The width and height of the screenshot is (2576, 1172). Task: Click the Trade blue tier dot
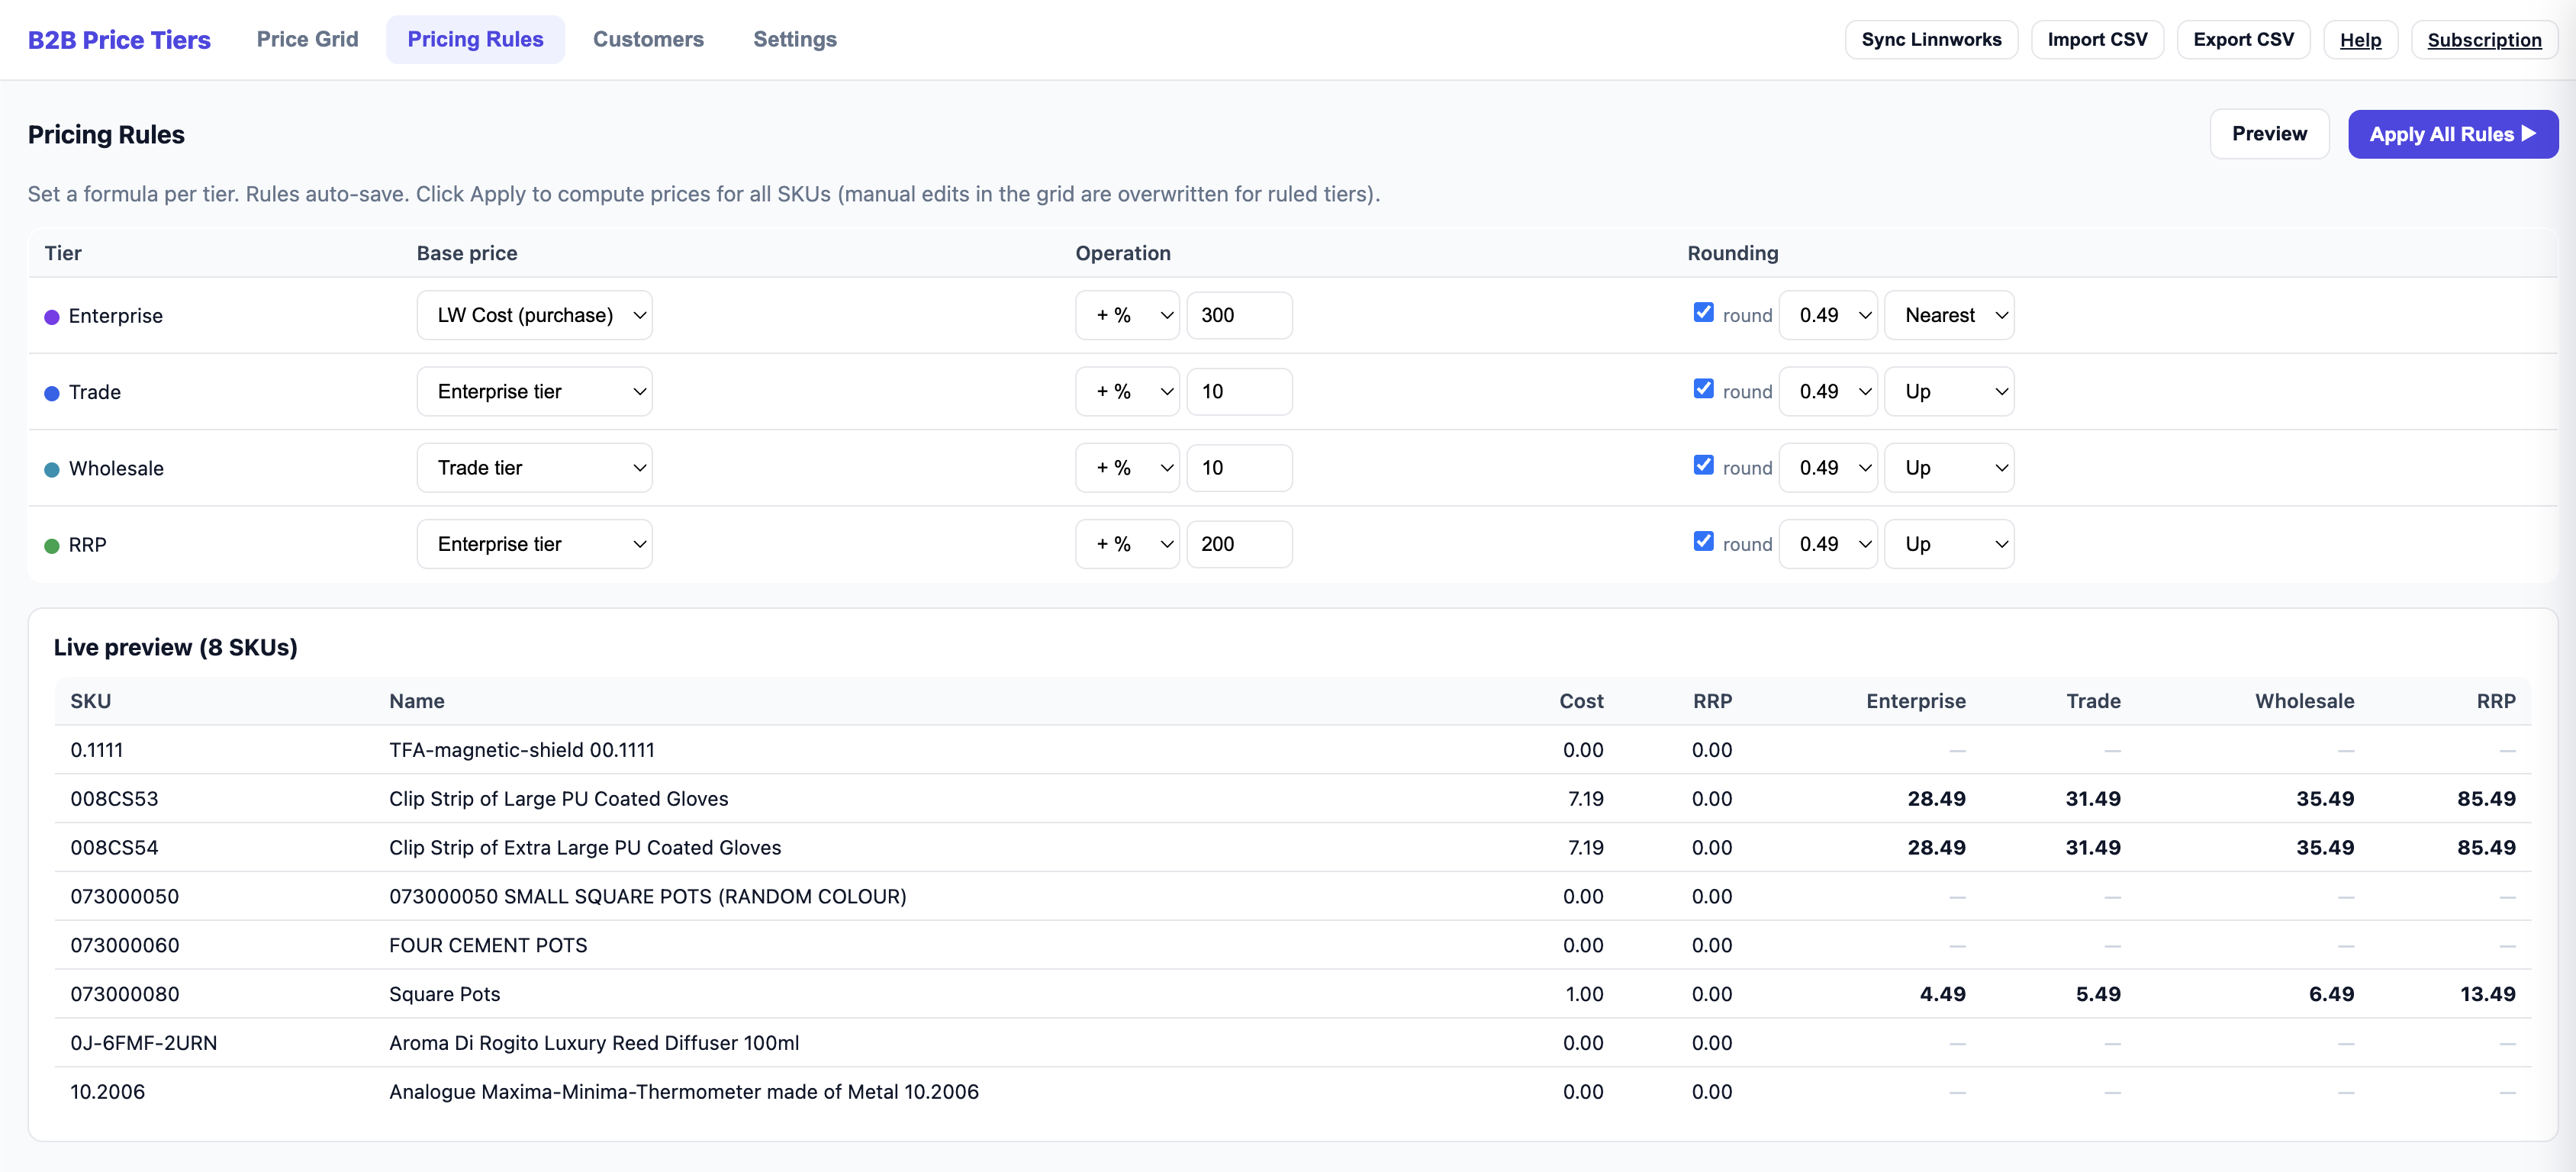[52, 393]
